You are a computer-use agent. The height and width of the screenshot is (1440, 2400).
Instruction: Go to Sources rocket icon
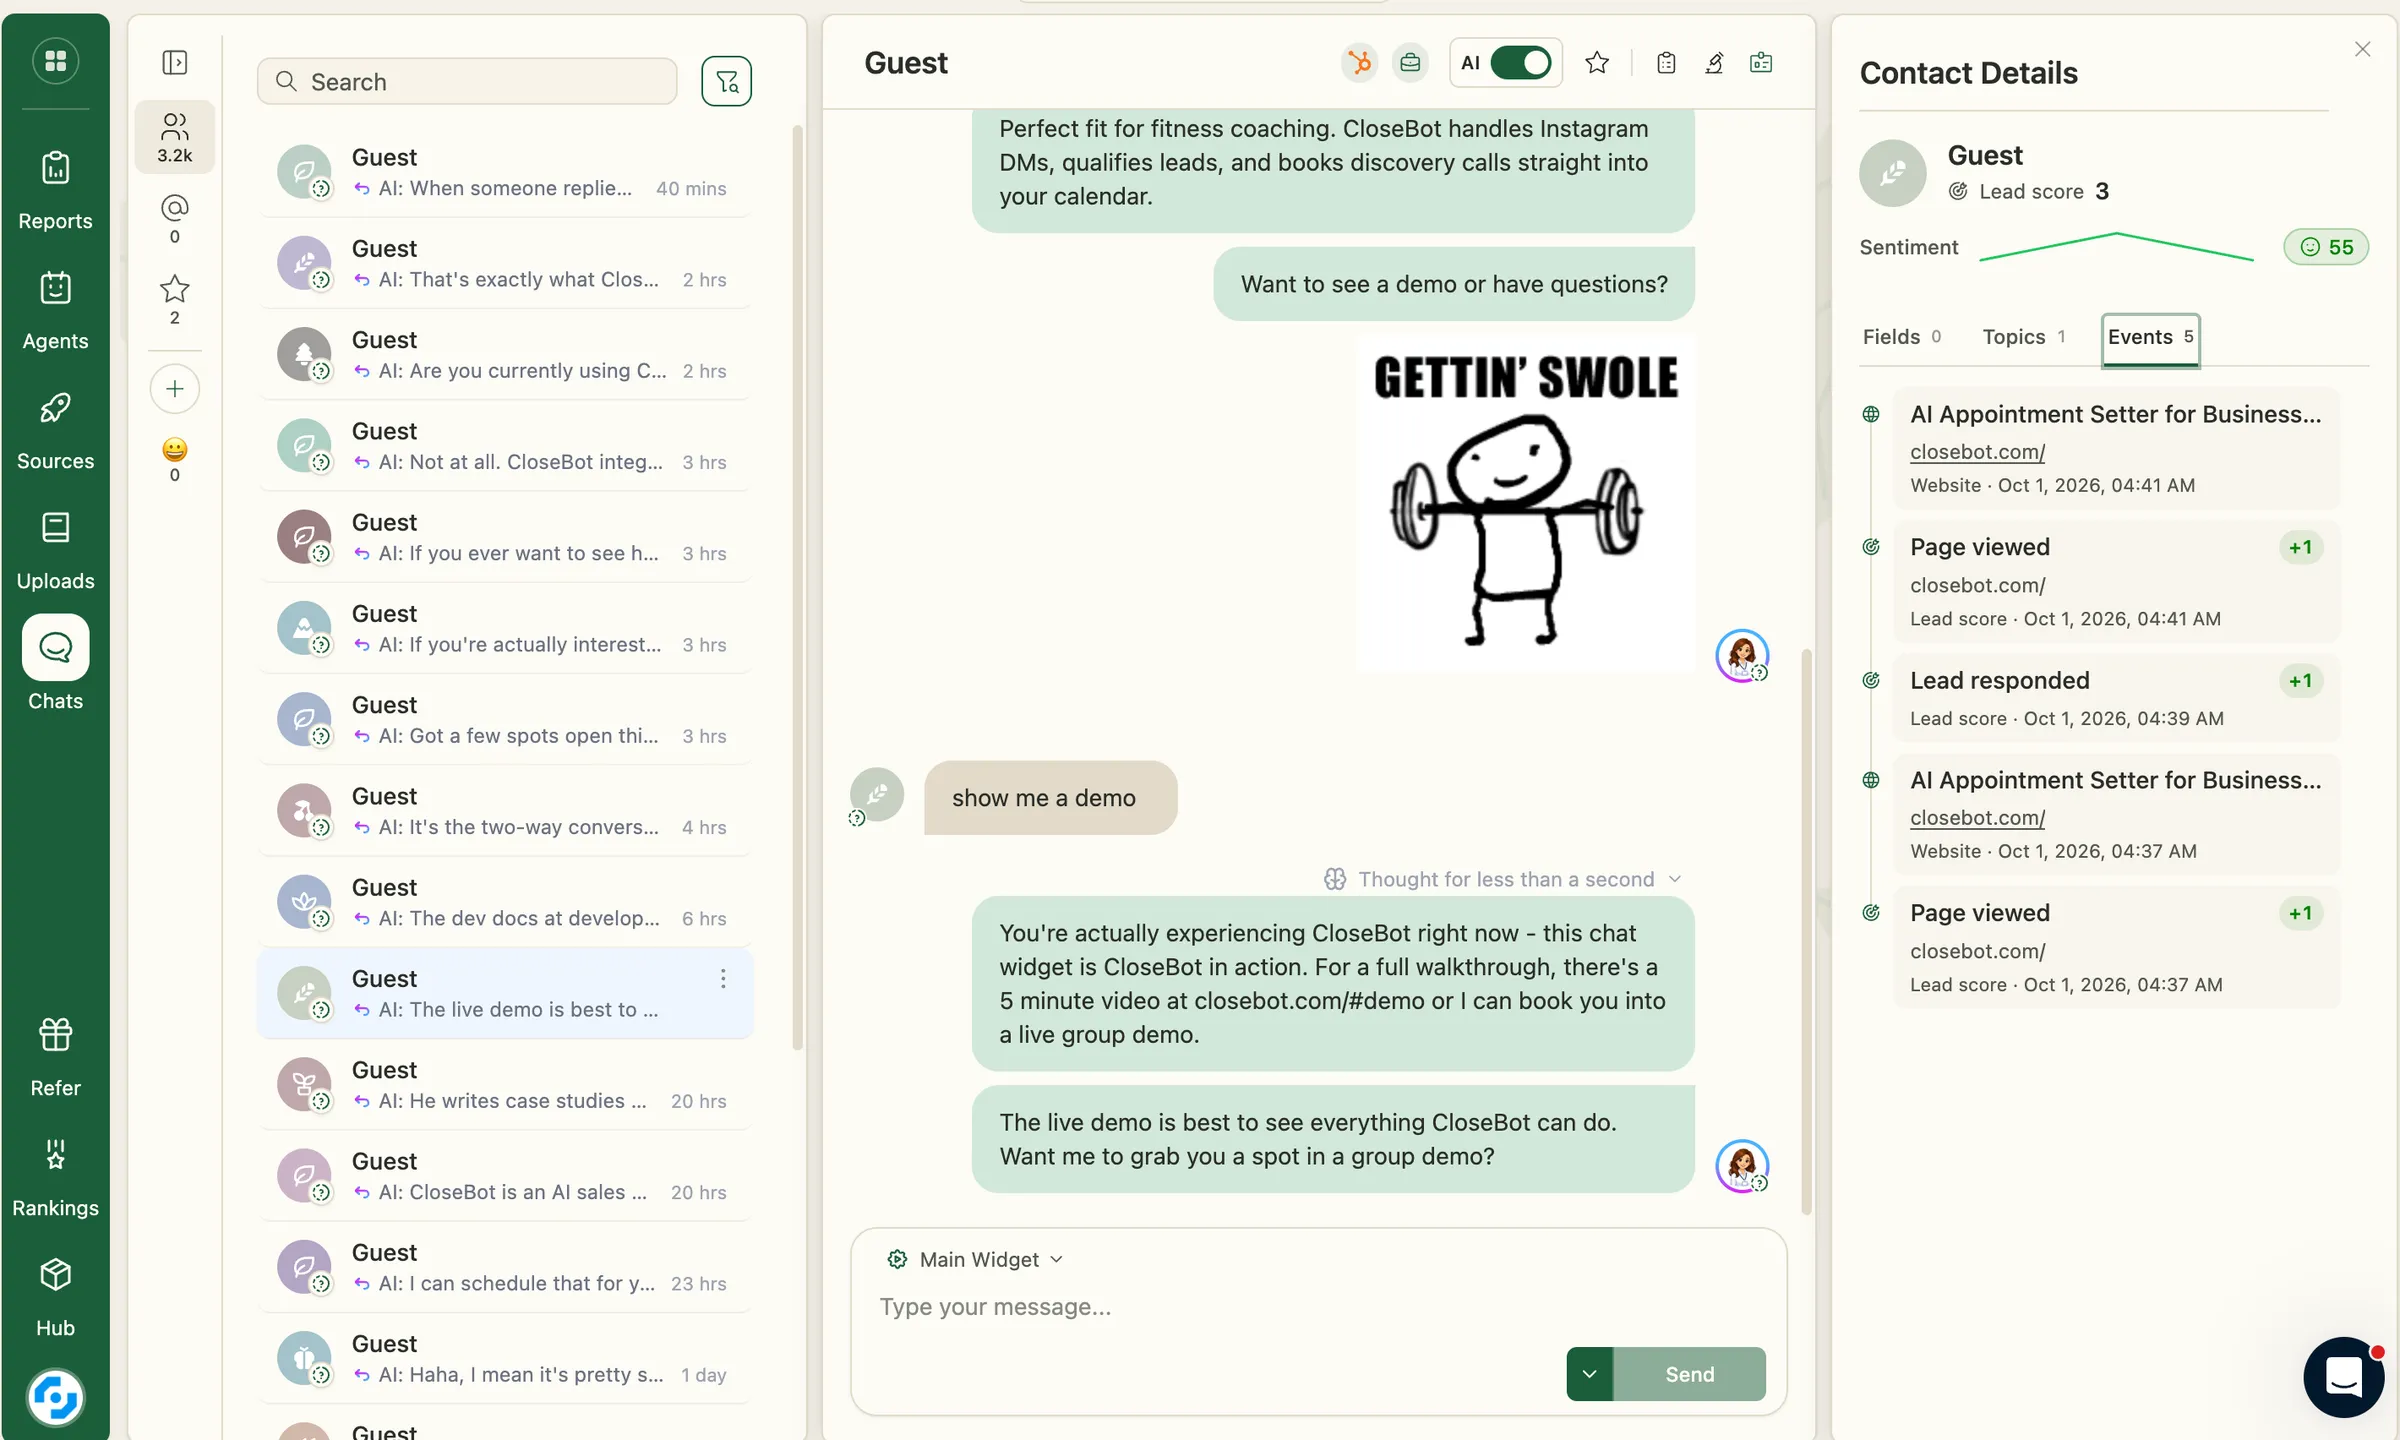coord(55,408)
